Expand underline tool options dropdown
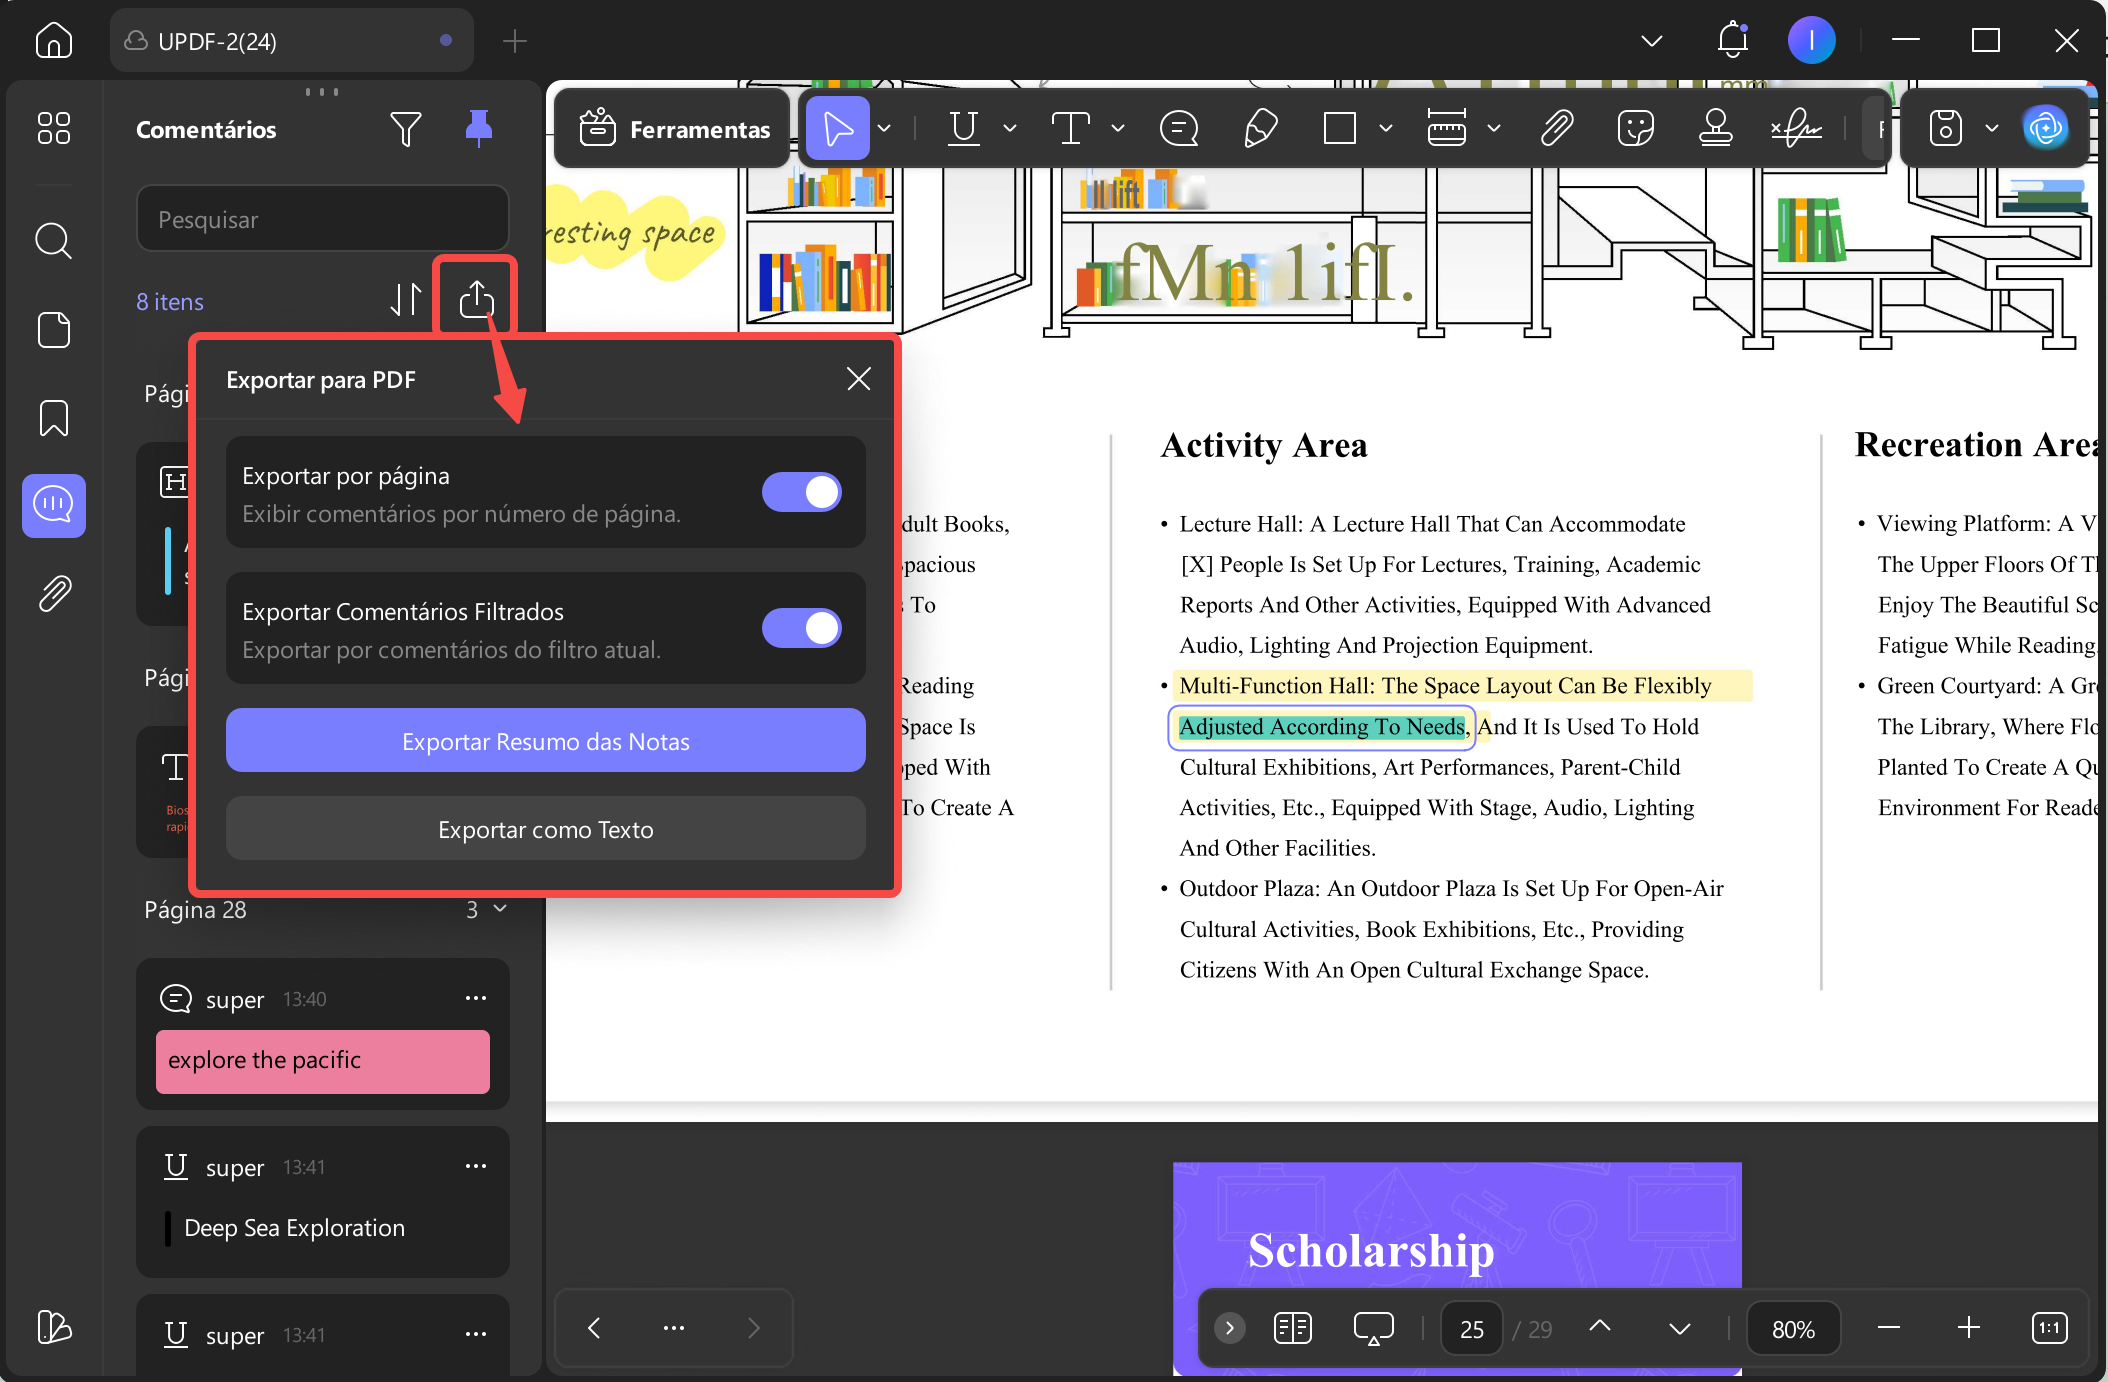 pyautogui.click(x=1010, y=128)
